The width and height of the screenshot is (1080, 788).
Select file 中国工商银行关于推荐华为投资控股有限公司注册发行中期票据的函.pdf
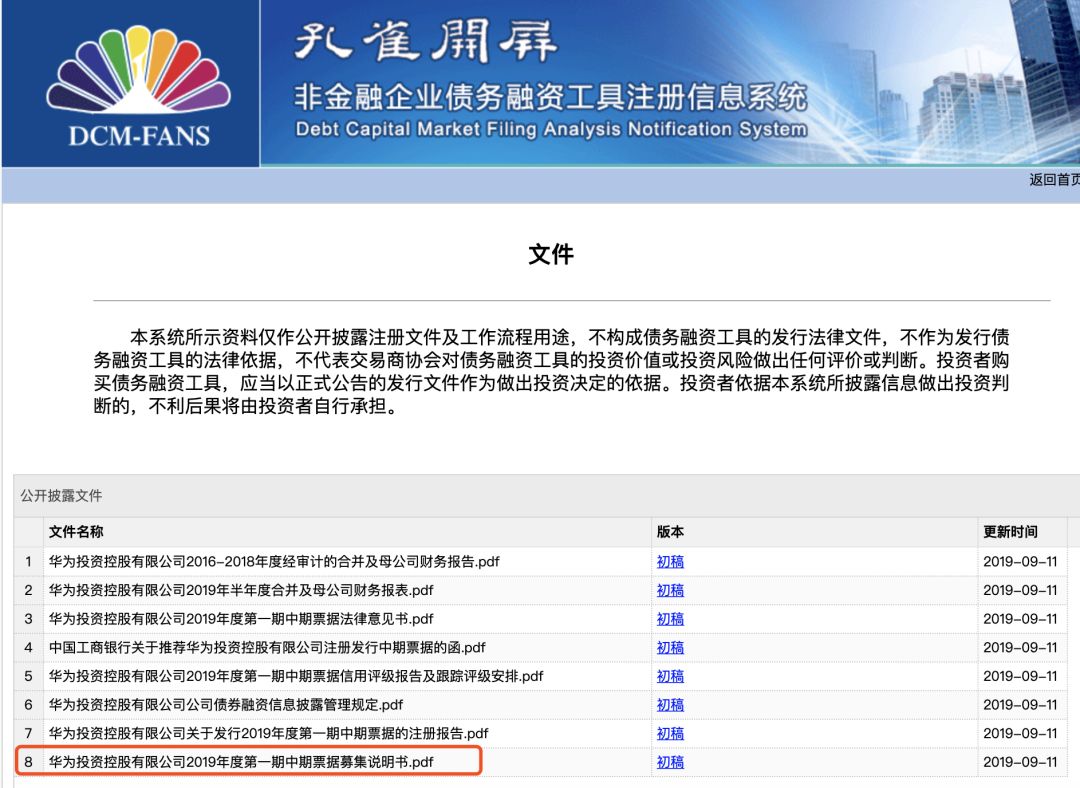[x=267, y=647]
